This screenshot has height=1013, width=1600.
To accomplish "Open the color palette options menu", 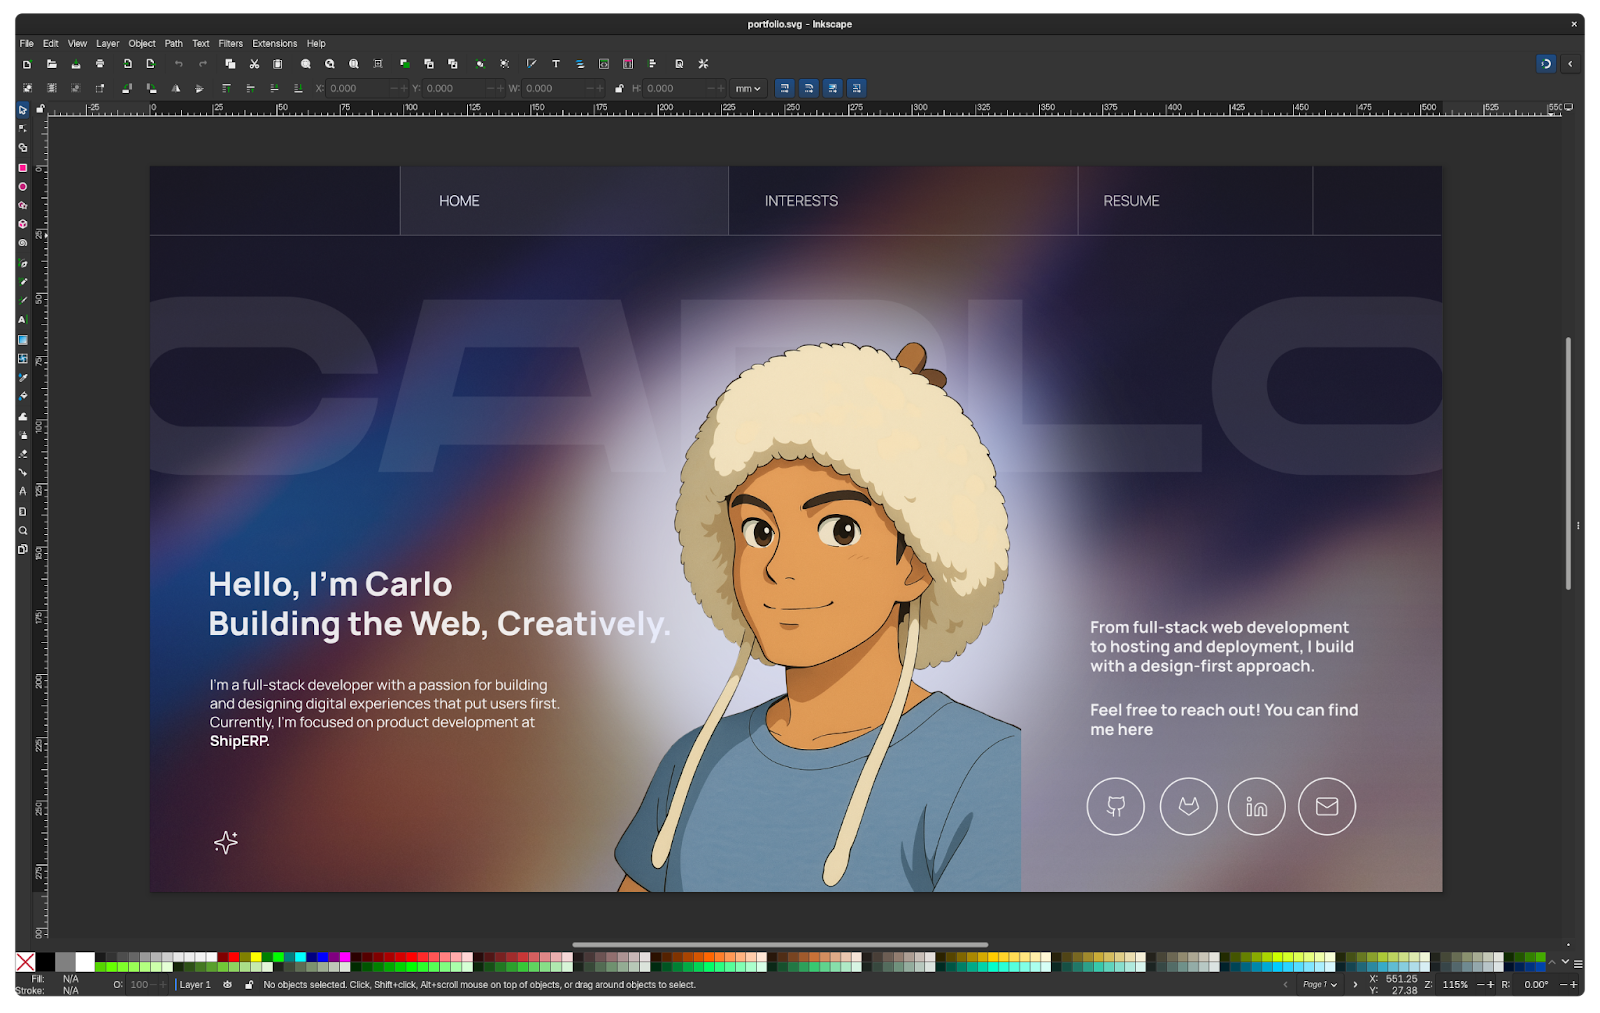I will pos(1578,964).
